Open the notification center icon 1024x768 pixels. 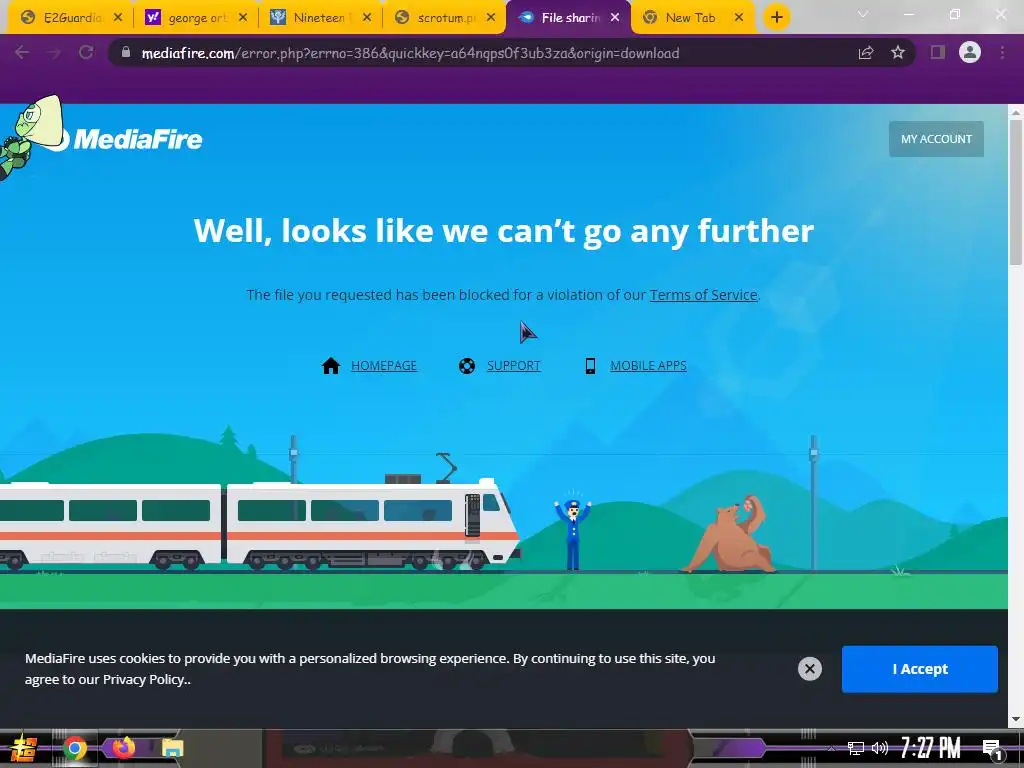coord(993,749)
